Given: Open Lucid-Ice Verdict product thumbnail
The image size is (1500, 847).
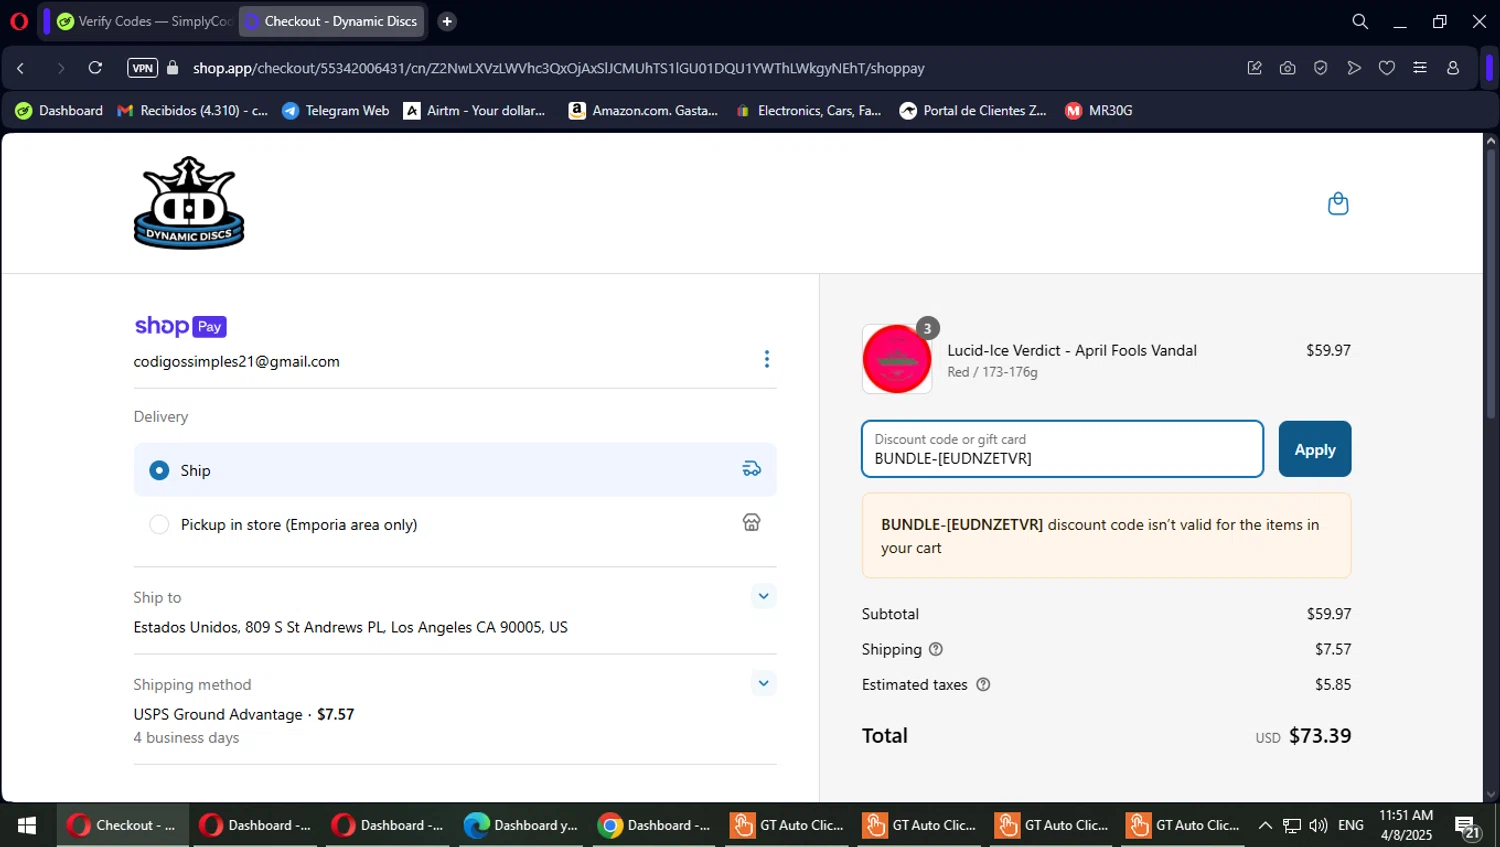Looking at the screenshot, I should [897, 359].
